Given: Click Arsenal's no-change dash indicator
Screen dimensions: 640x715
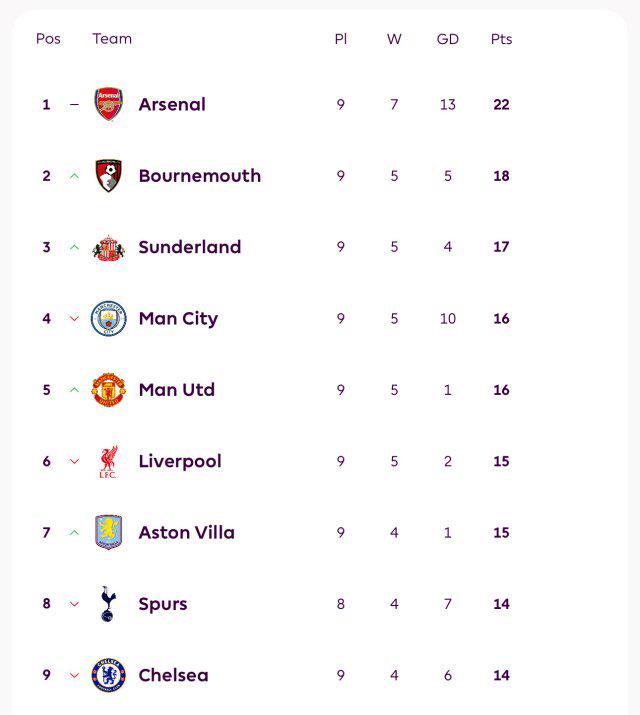Looking at the screenshot, I should point(74,104).
